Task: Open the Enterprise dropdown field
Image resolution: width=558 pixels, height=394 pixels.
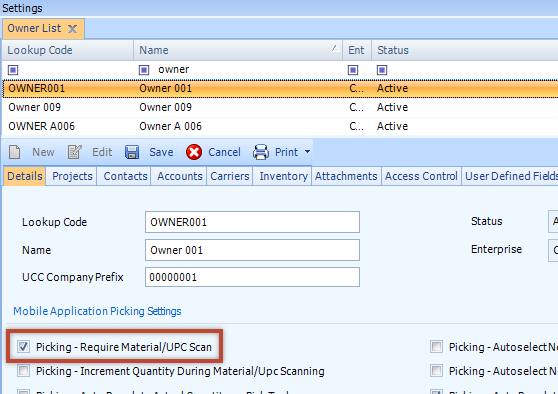Action: (553, 250)
